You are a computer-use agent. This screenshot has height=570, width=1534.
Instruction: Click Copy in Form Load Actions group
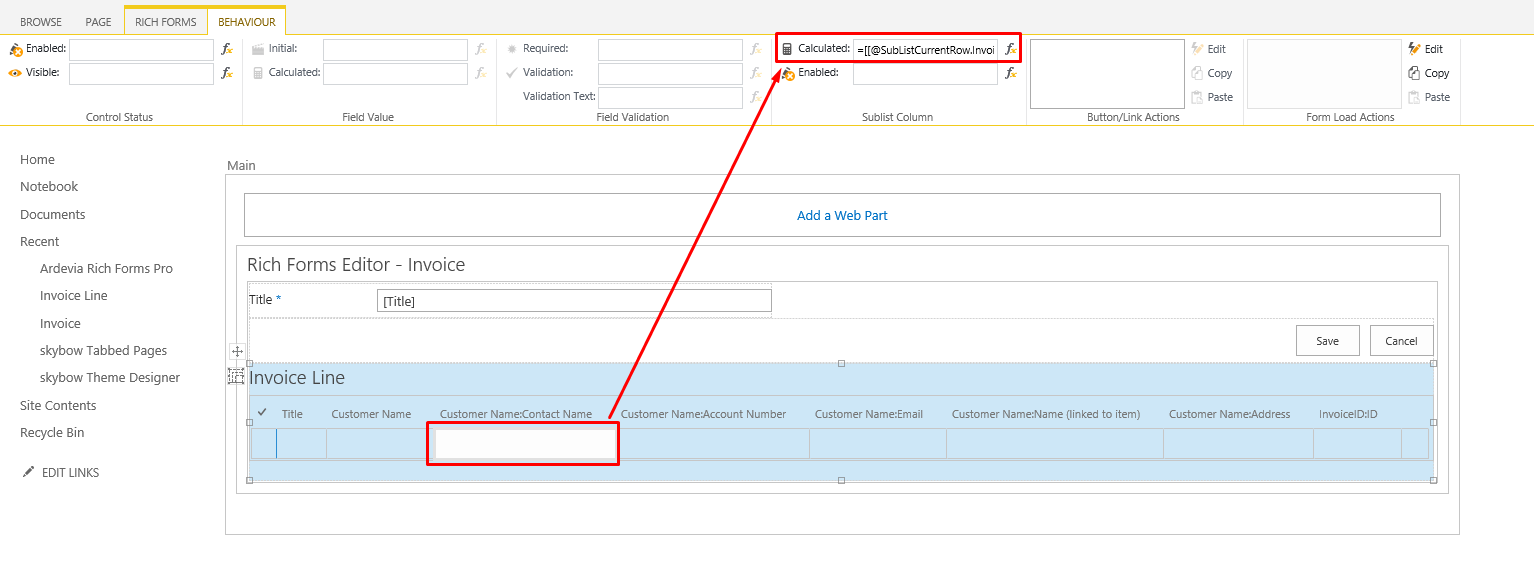click(x=1428, y=73)
